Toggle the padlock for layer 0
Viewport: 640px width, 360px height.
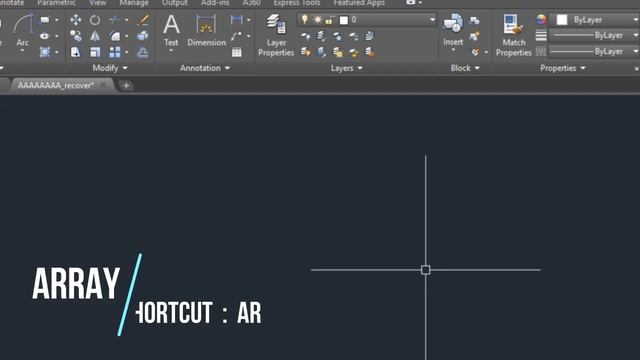click(330, 20)
